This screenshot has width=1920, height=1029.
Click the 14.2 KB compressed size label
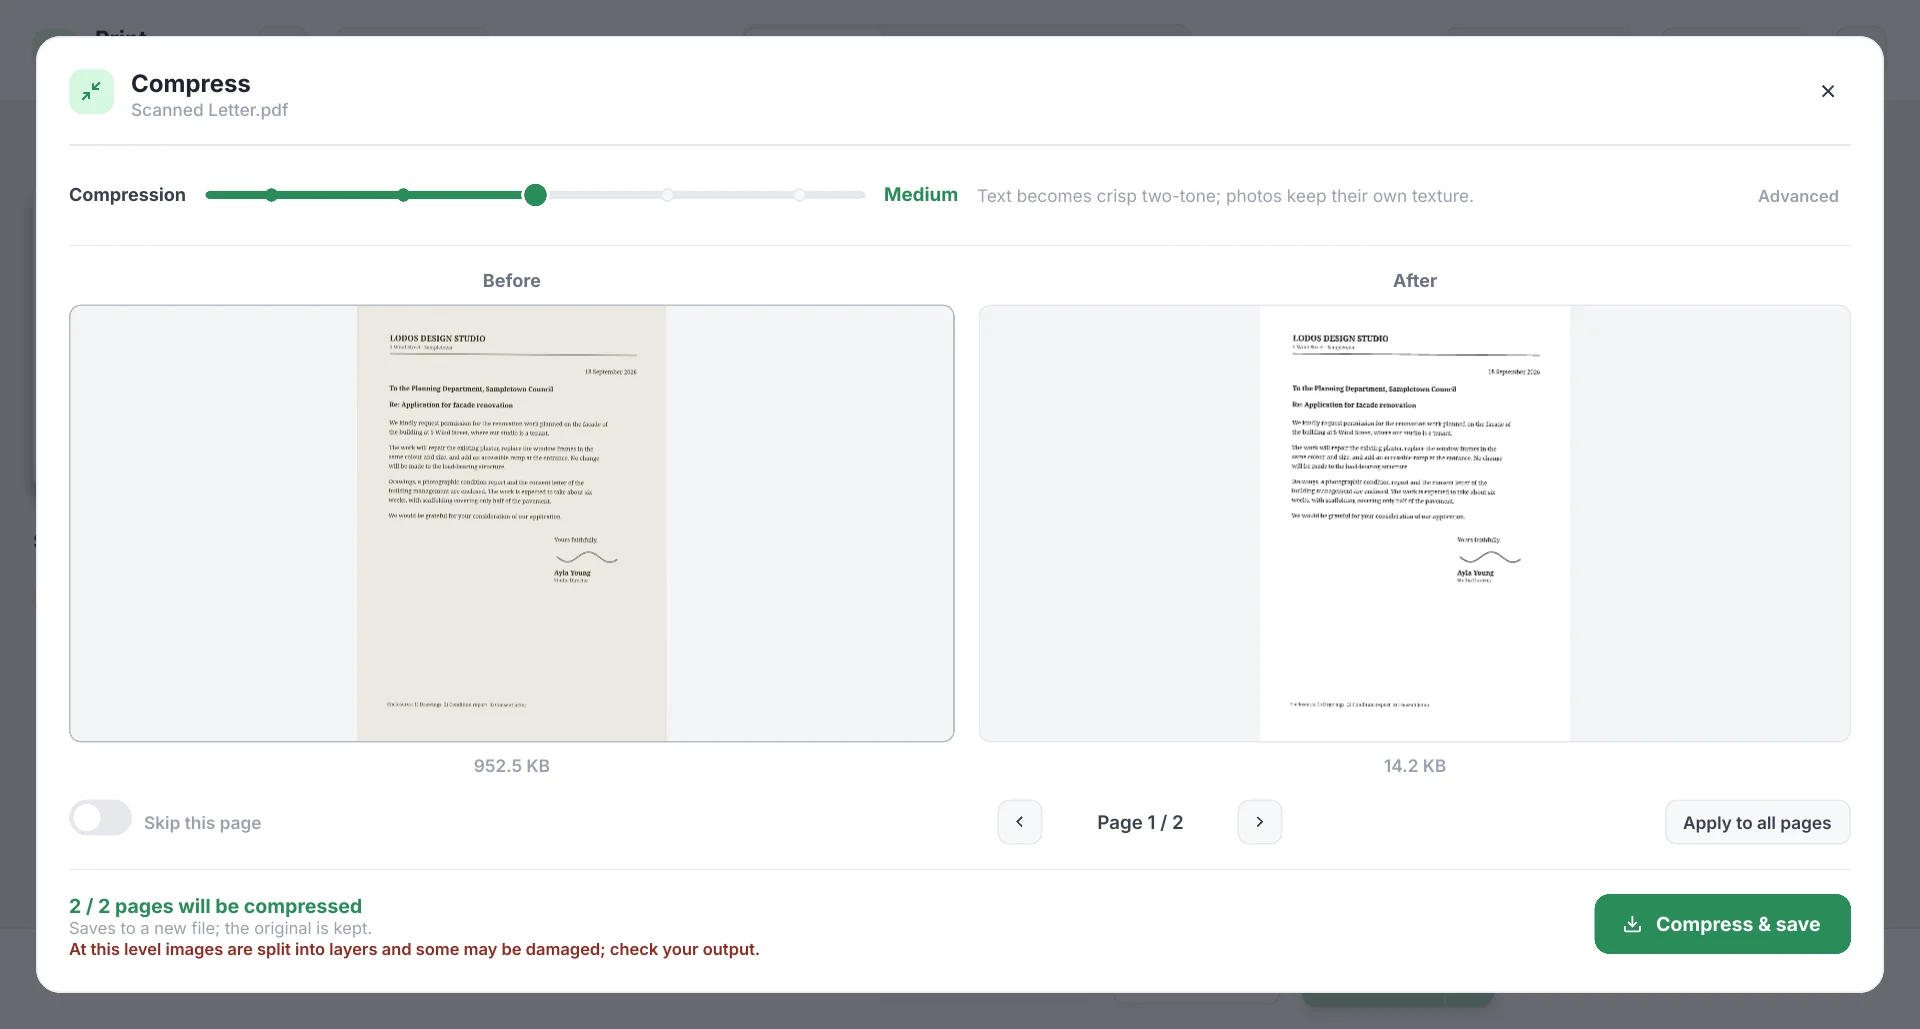(1414, 766)
